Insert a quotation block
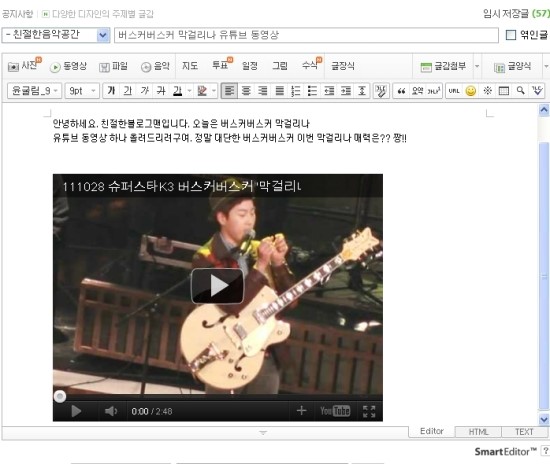The height and width of the screenshot is (464, 550). click(x=401, y=91)
